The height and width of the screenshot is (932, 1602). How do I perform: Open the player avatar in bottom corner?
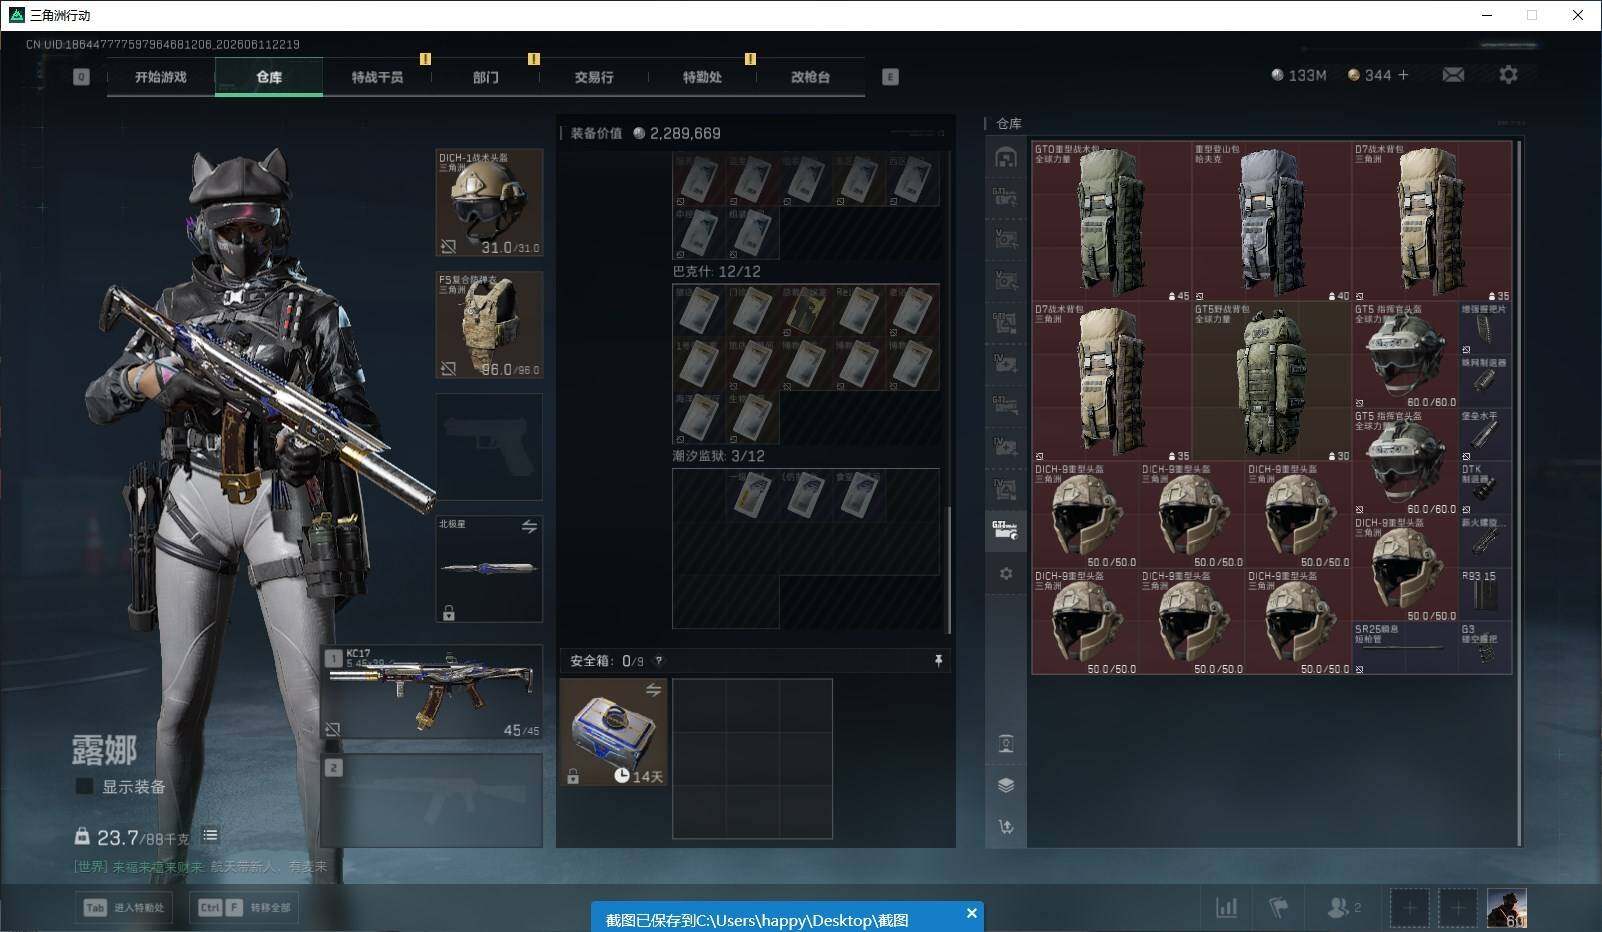coord(1507,907)
